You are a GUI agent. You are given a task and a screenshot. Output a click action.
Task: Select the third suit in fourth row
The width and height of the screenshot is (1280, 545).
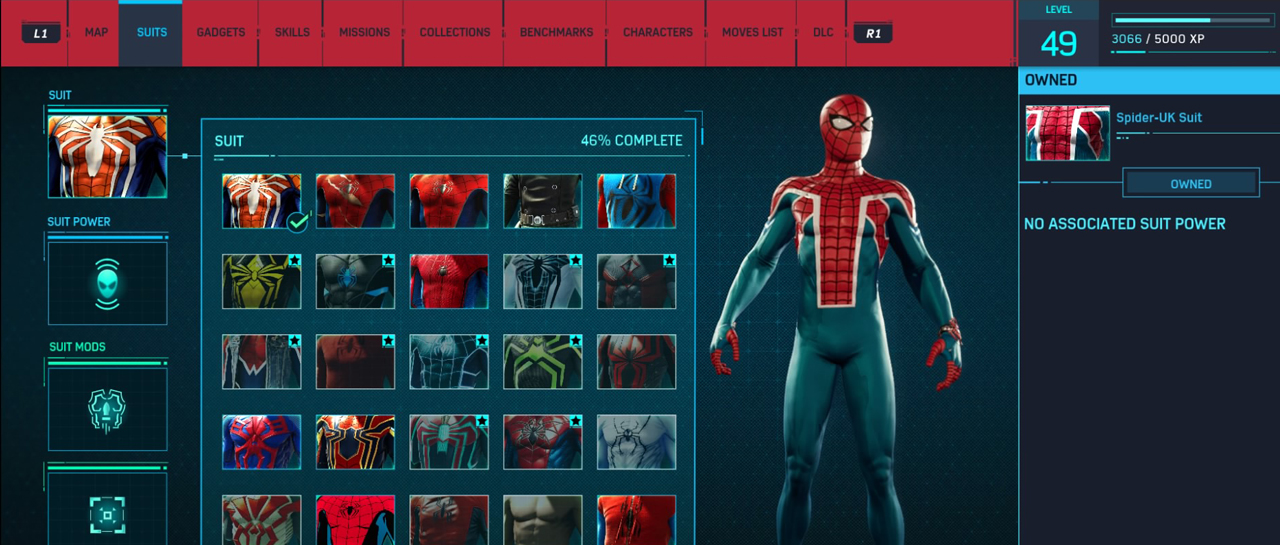coord(449,442)
